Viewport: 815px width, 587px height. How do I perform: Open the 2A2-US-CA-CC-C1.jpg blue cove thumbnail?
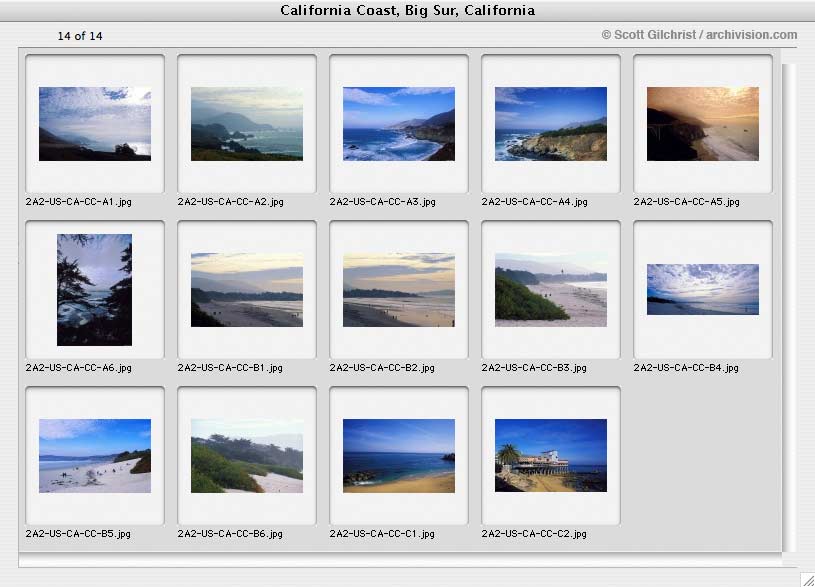click(x=399, y=455)
